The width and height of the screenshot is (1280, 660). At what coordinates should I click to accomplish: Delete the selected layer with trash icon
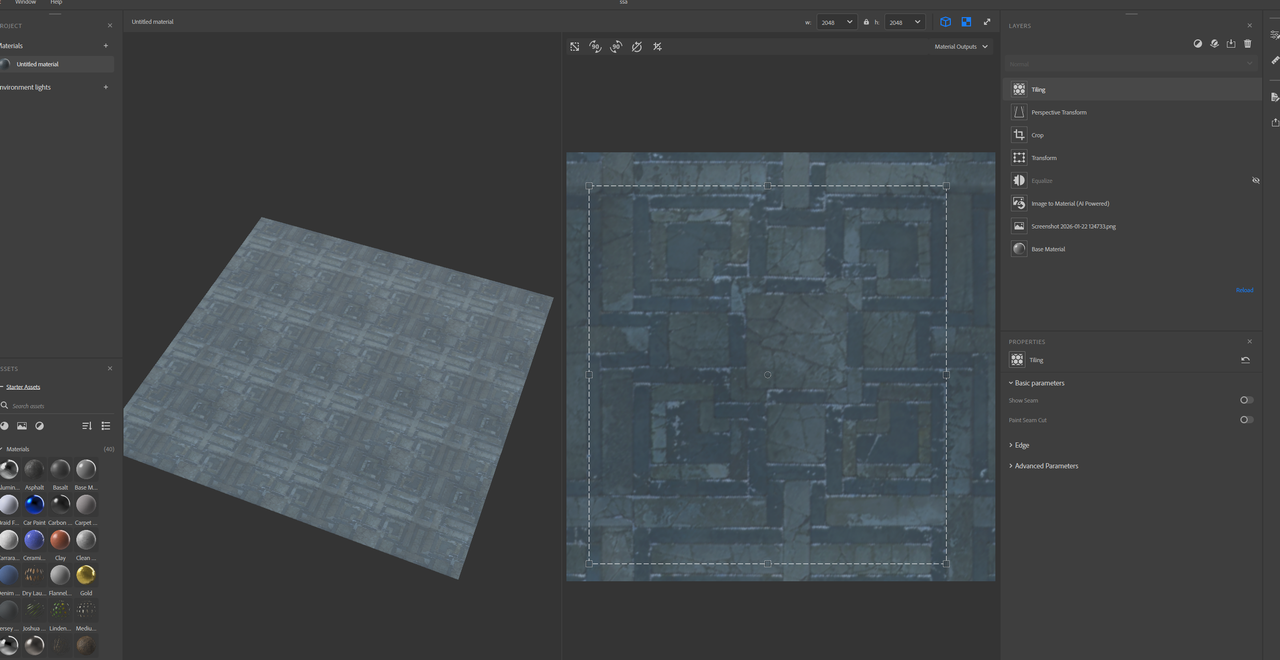coord(1247,44)
